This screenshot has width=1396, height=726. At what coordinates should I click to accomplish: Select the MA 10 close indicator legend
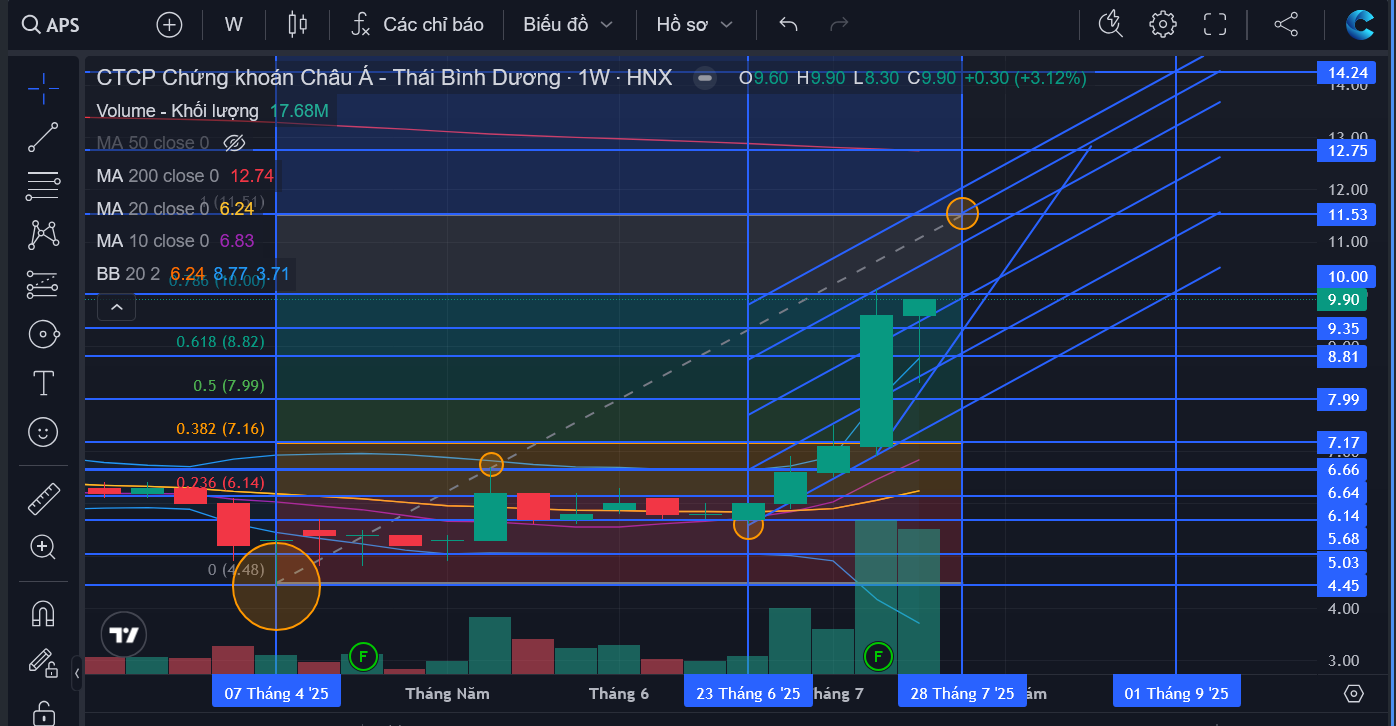coord(175,241)
